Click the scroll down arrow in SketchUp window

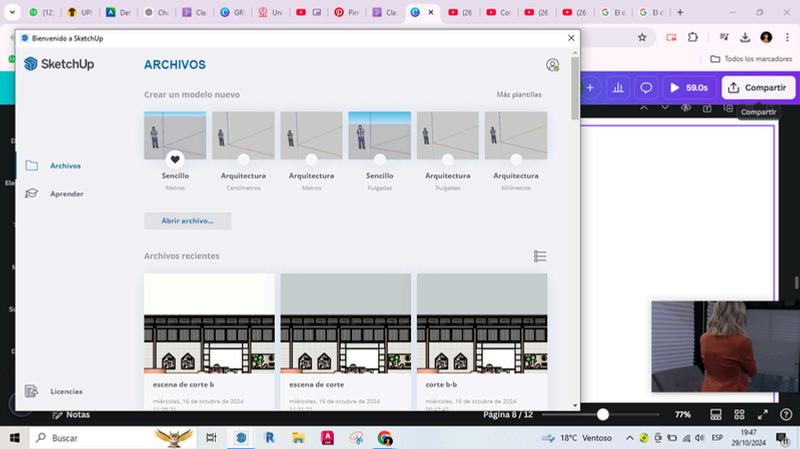pos(575,406)
